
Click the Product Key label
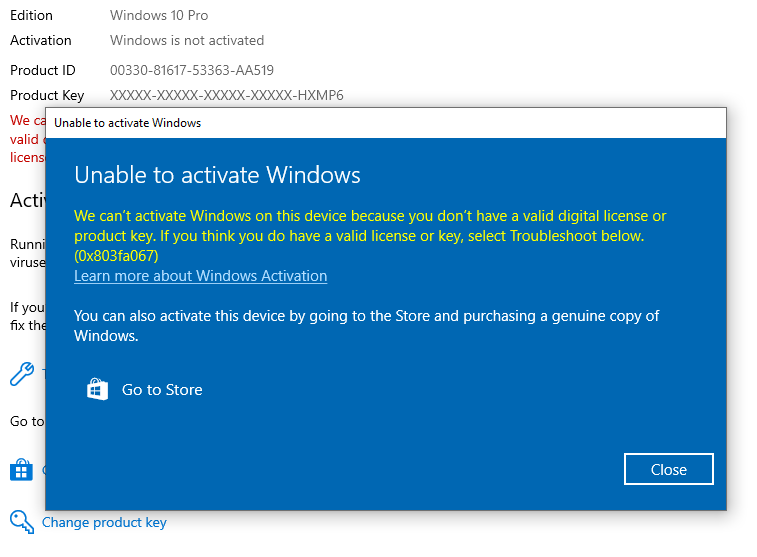(47, 95)
